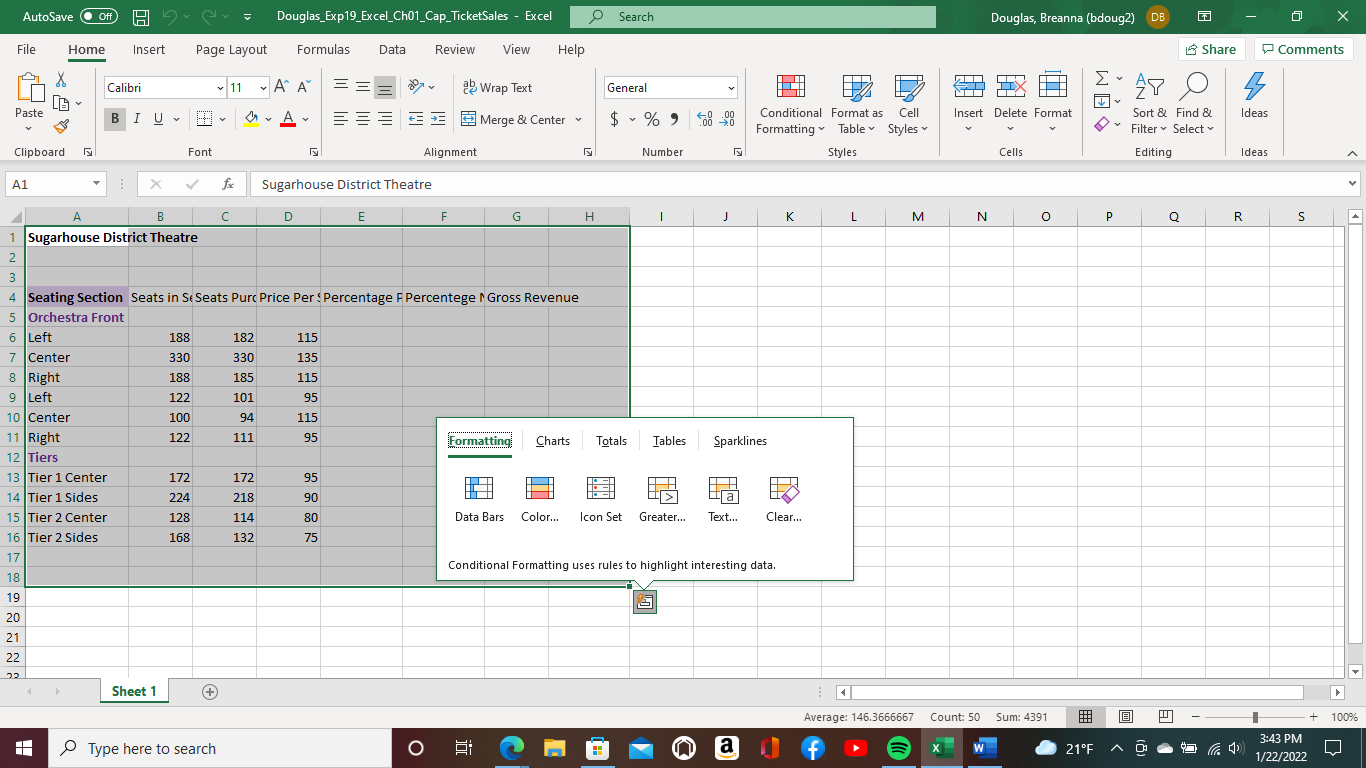Click Zoom In on the zoom slider
The image size is (1366, 768).
tap(1313, 717)
